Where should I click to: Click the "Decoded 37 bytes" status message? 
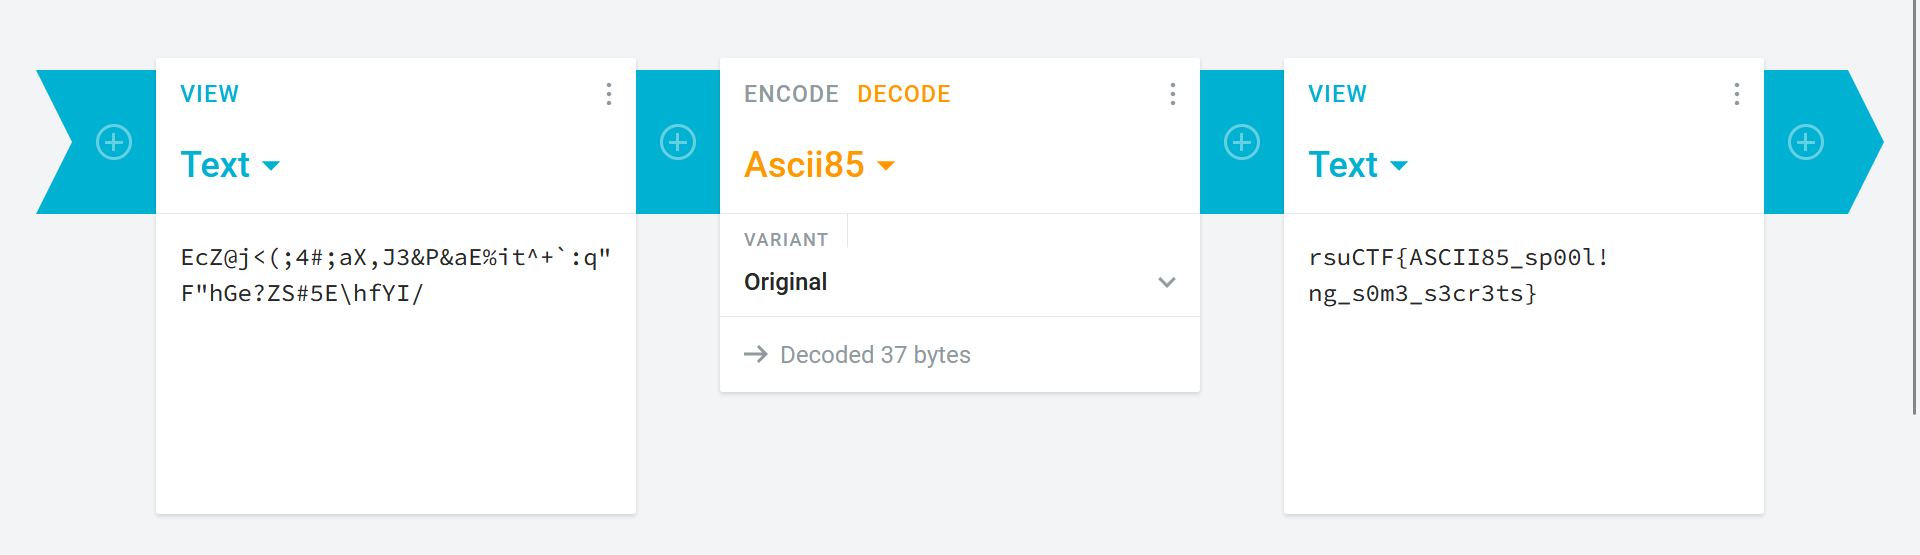tap(875, 355)
